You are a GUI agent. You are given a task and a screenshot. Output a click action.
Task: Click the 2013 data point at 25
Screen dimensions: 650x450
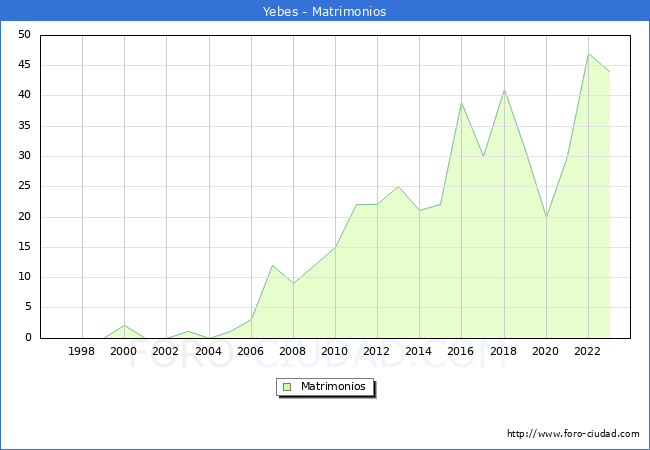point(398,186)
